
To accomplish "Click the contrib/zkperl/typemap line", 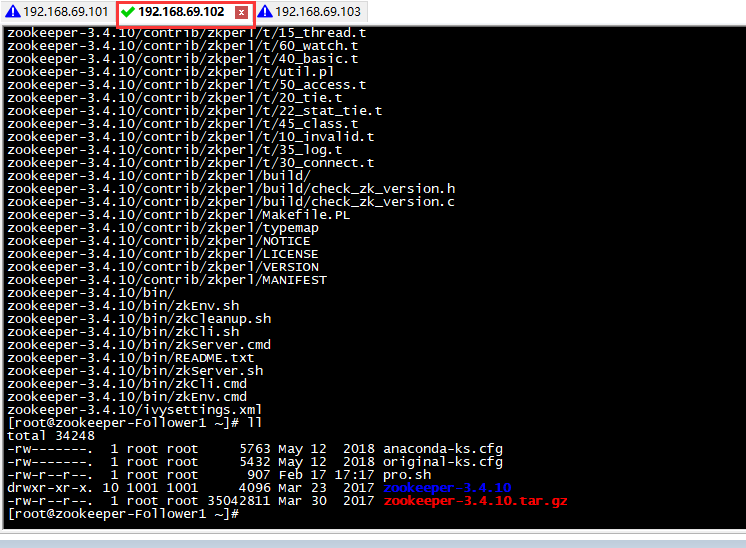I will 163,228.
